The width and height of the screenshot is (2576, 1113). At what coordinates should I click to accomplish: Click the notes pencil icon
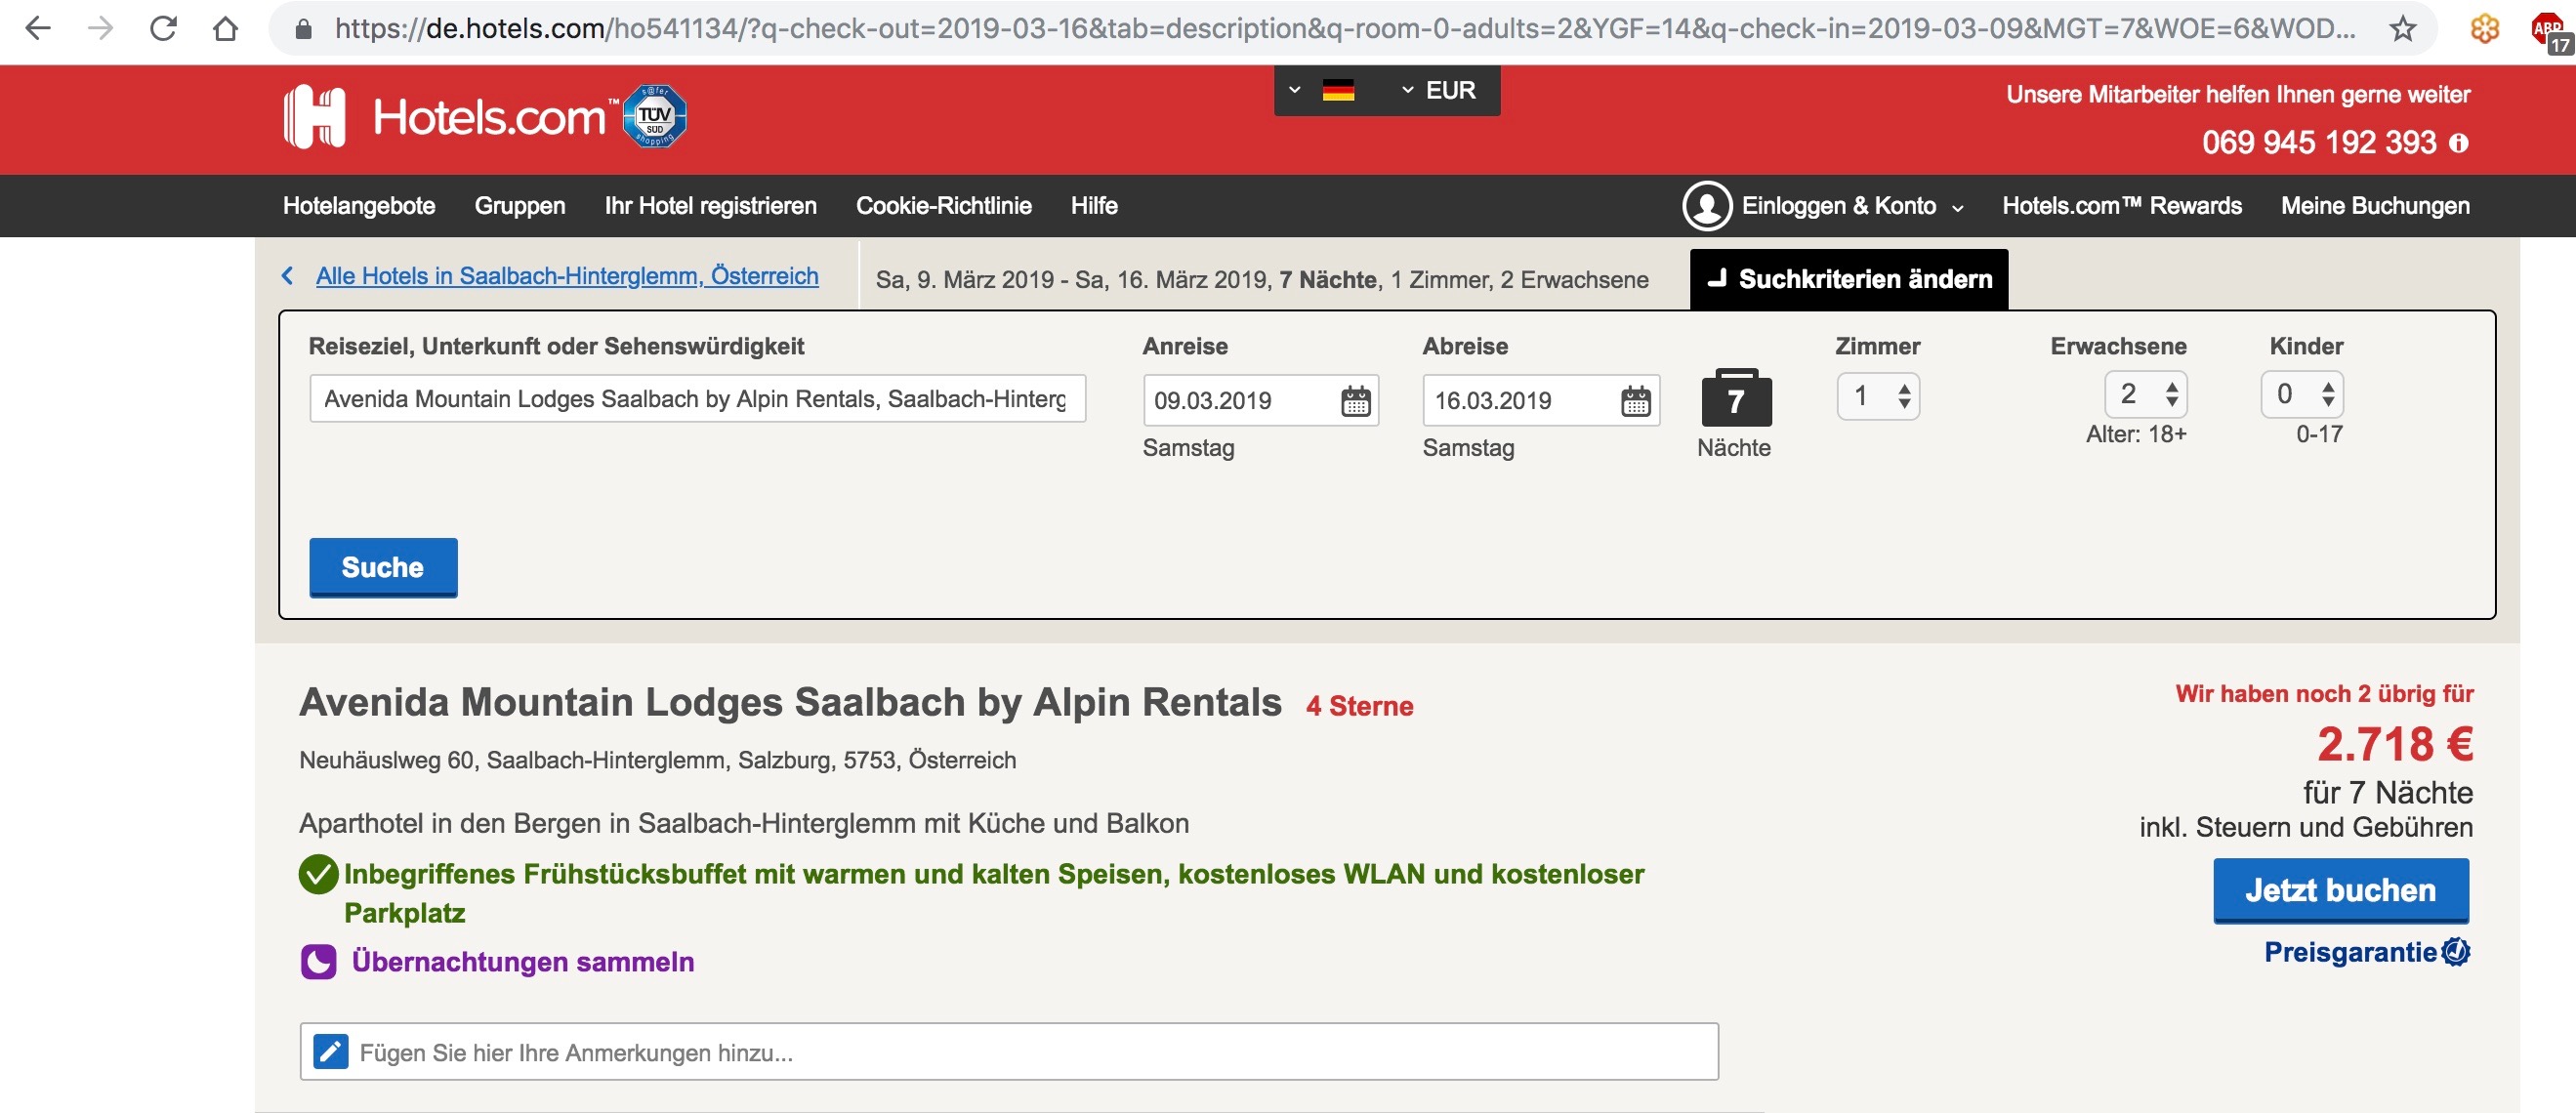coord(331,1052)
